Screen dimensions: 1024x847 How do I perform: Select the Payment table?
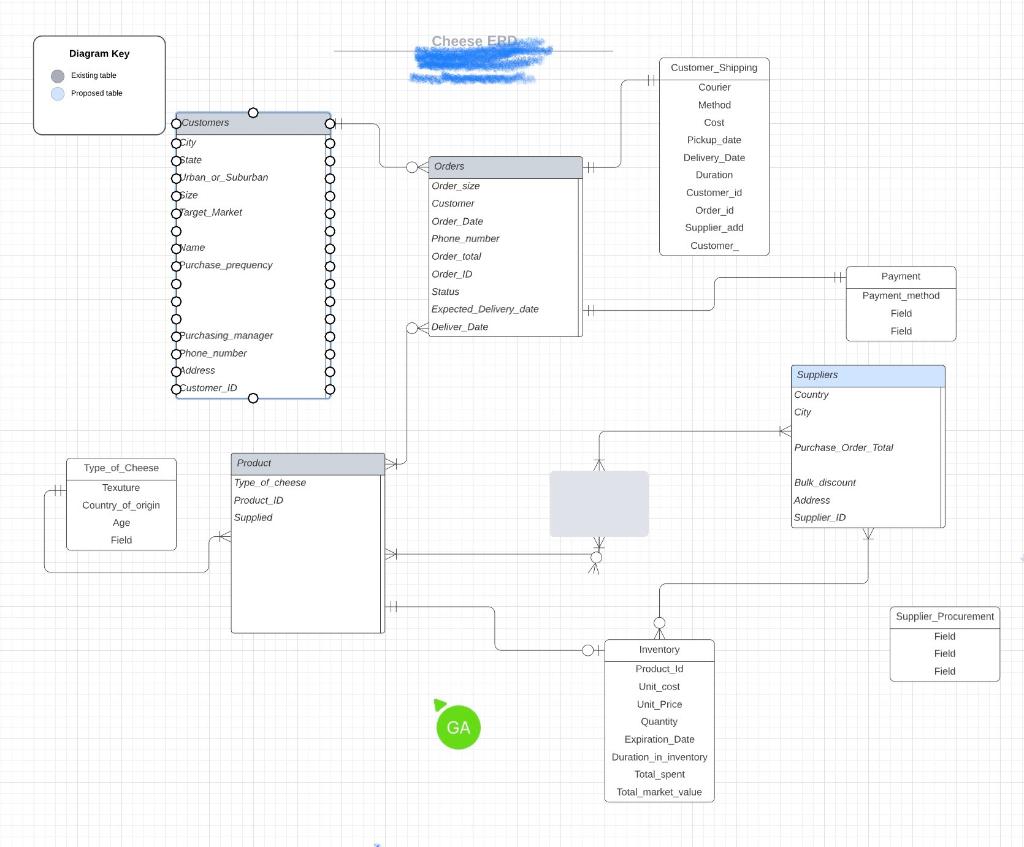[x=900, y=276]
